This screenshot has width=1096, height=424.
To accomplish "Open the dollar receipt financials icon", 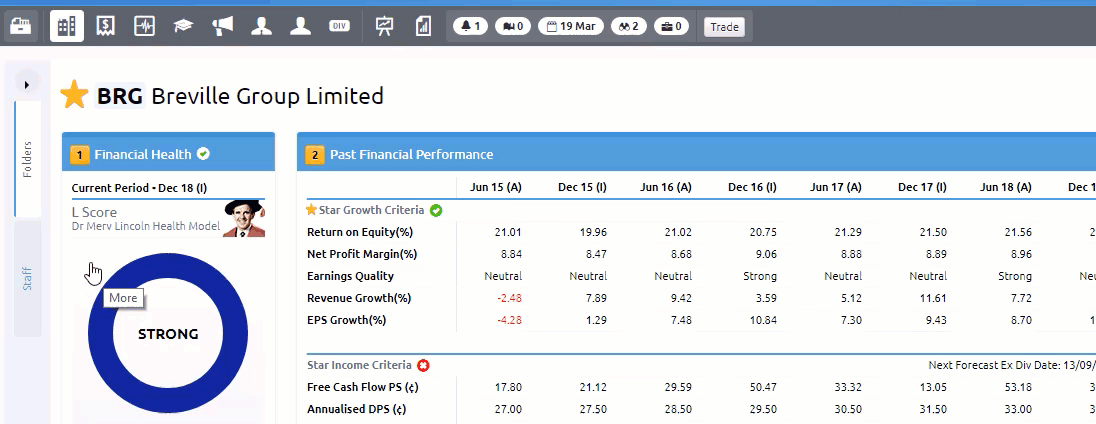I will click(x=106, y=27).
